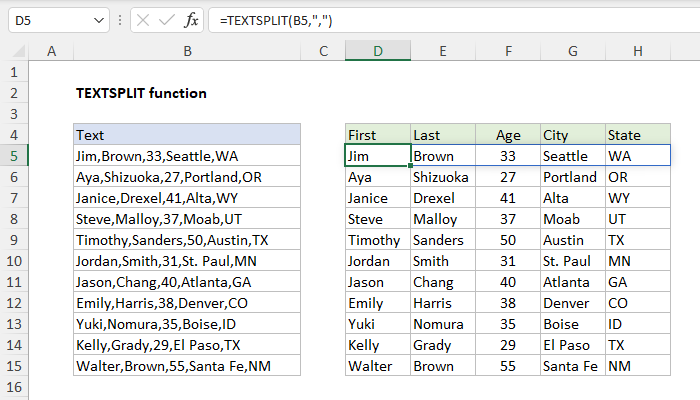Select cell 'Yuki,Nomura,35,Boise,ID'
The image size is (700, 400).
pos(187,324)
